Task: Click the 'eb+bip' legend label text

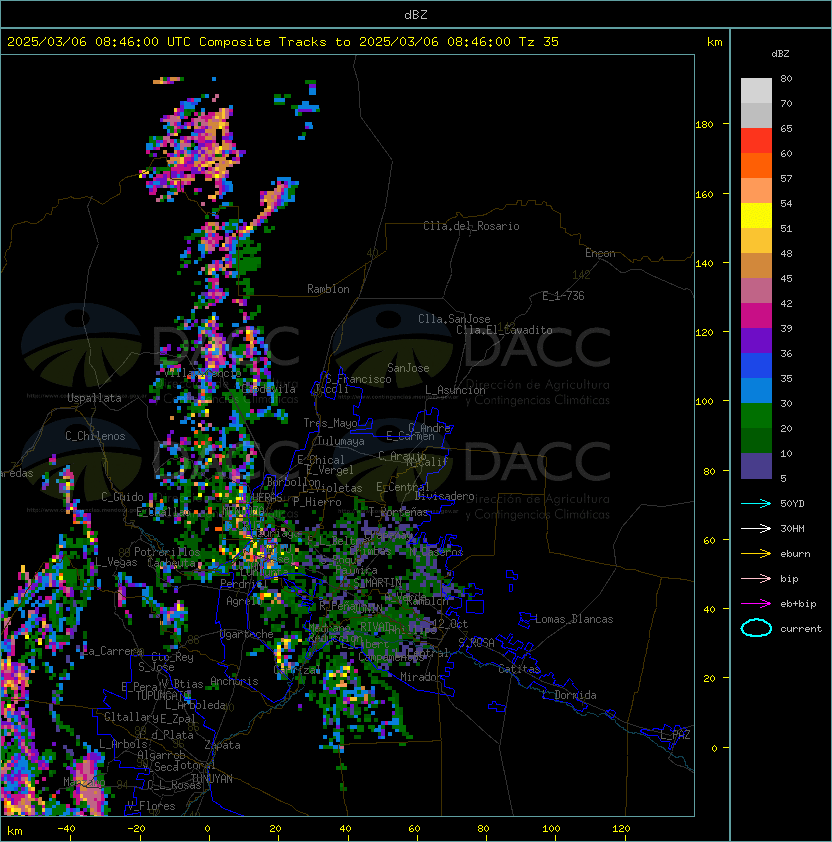Action: click(x=798, y=604)
